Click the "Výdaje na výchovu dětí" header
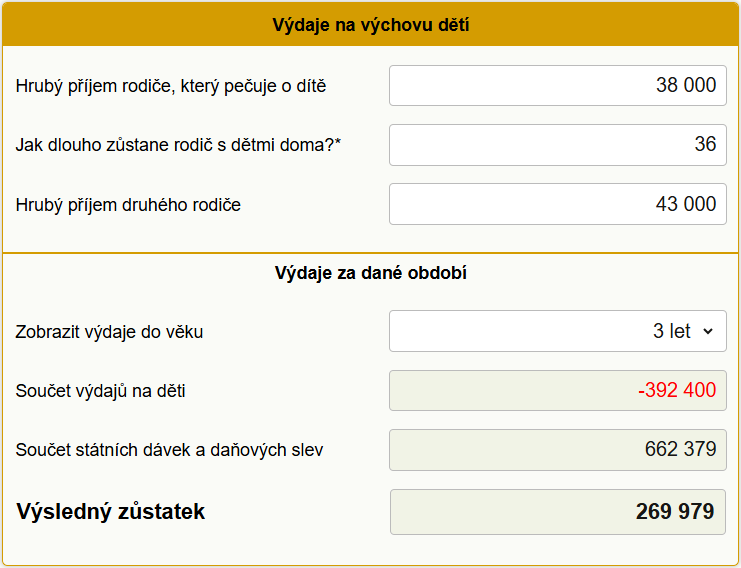The height and width of the screenshot is (568, 741). point(370,25)
